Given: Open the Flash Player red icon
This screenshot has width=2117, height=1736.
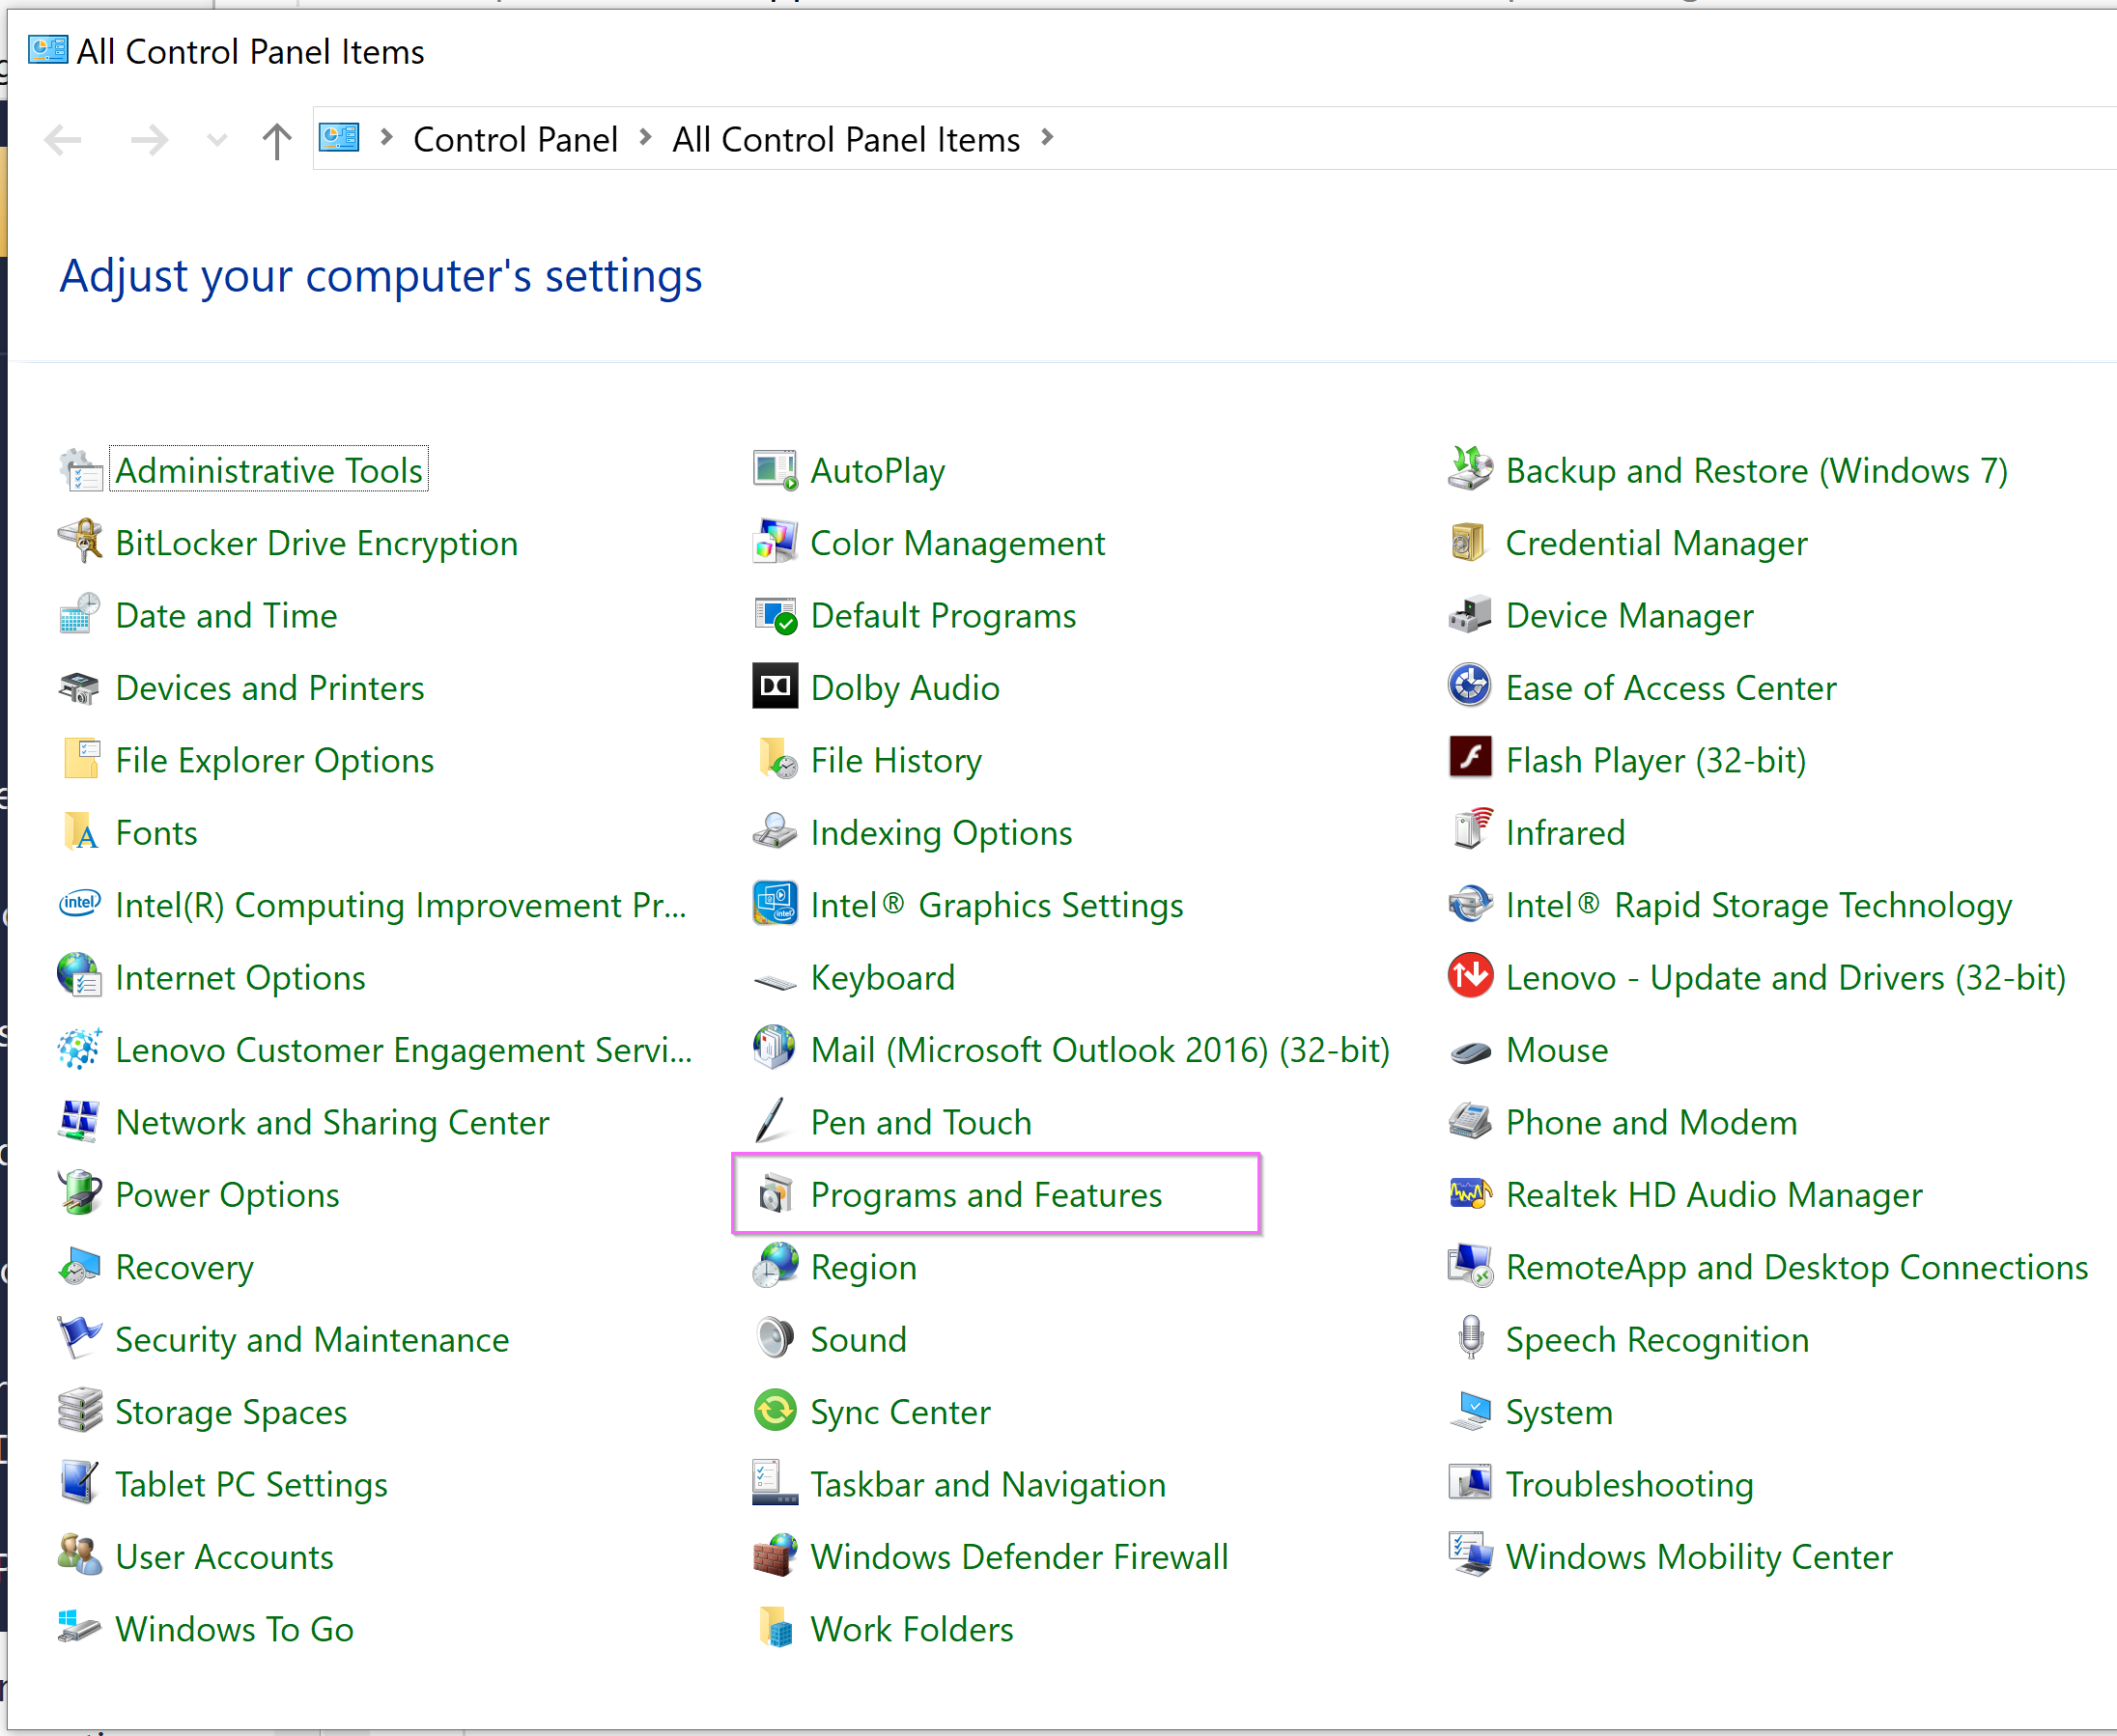Looking at the screenshot, I should coord(1470,759).
